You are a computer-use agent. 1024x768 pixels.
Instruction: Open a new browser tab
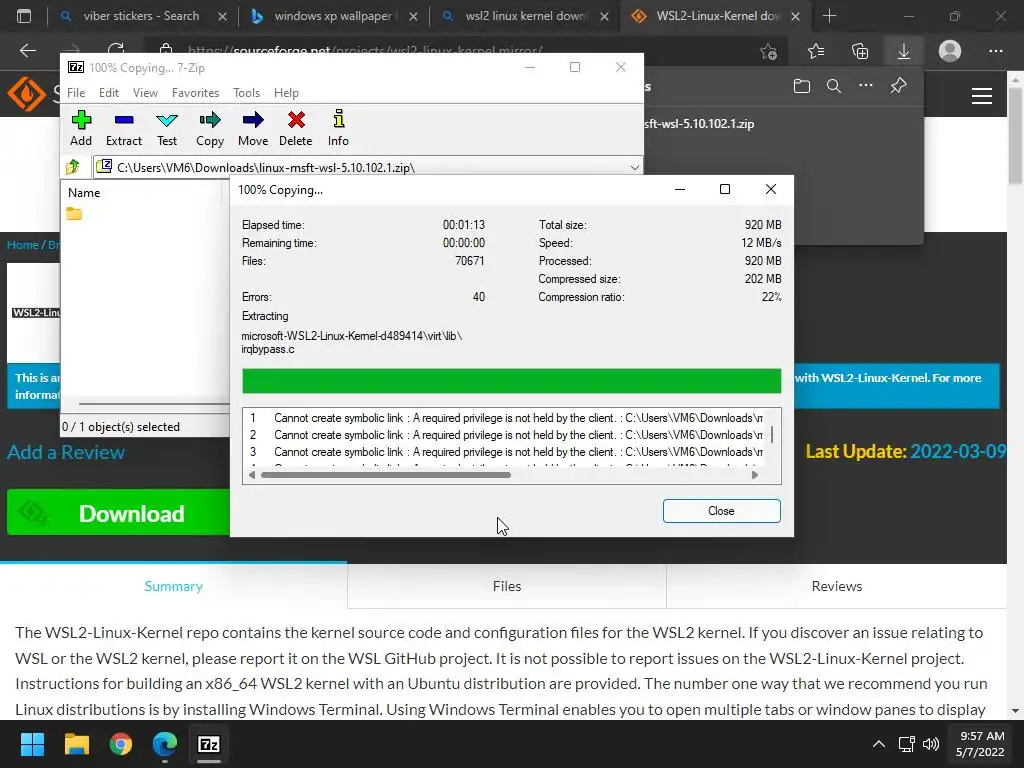click(x=829, y=16)
